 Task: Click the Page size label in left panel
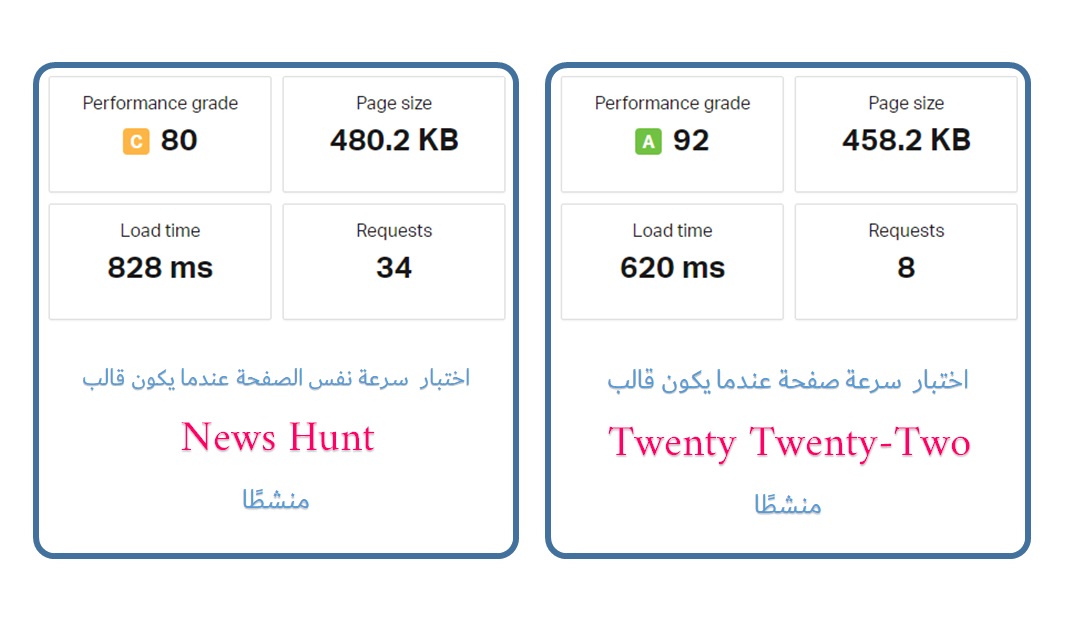click(x=394, y=103)
